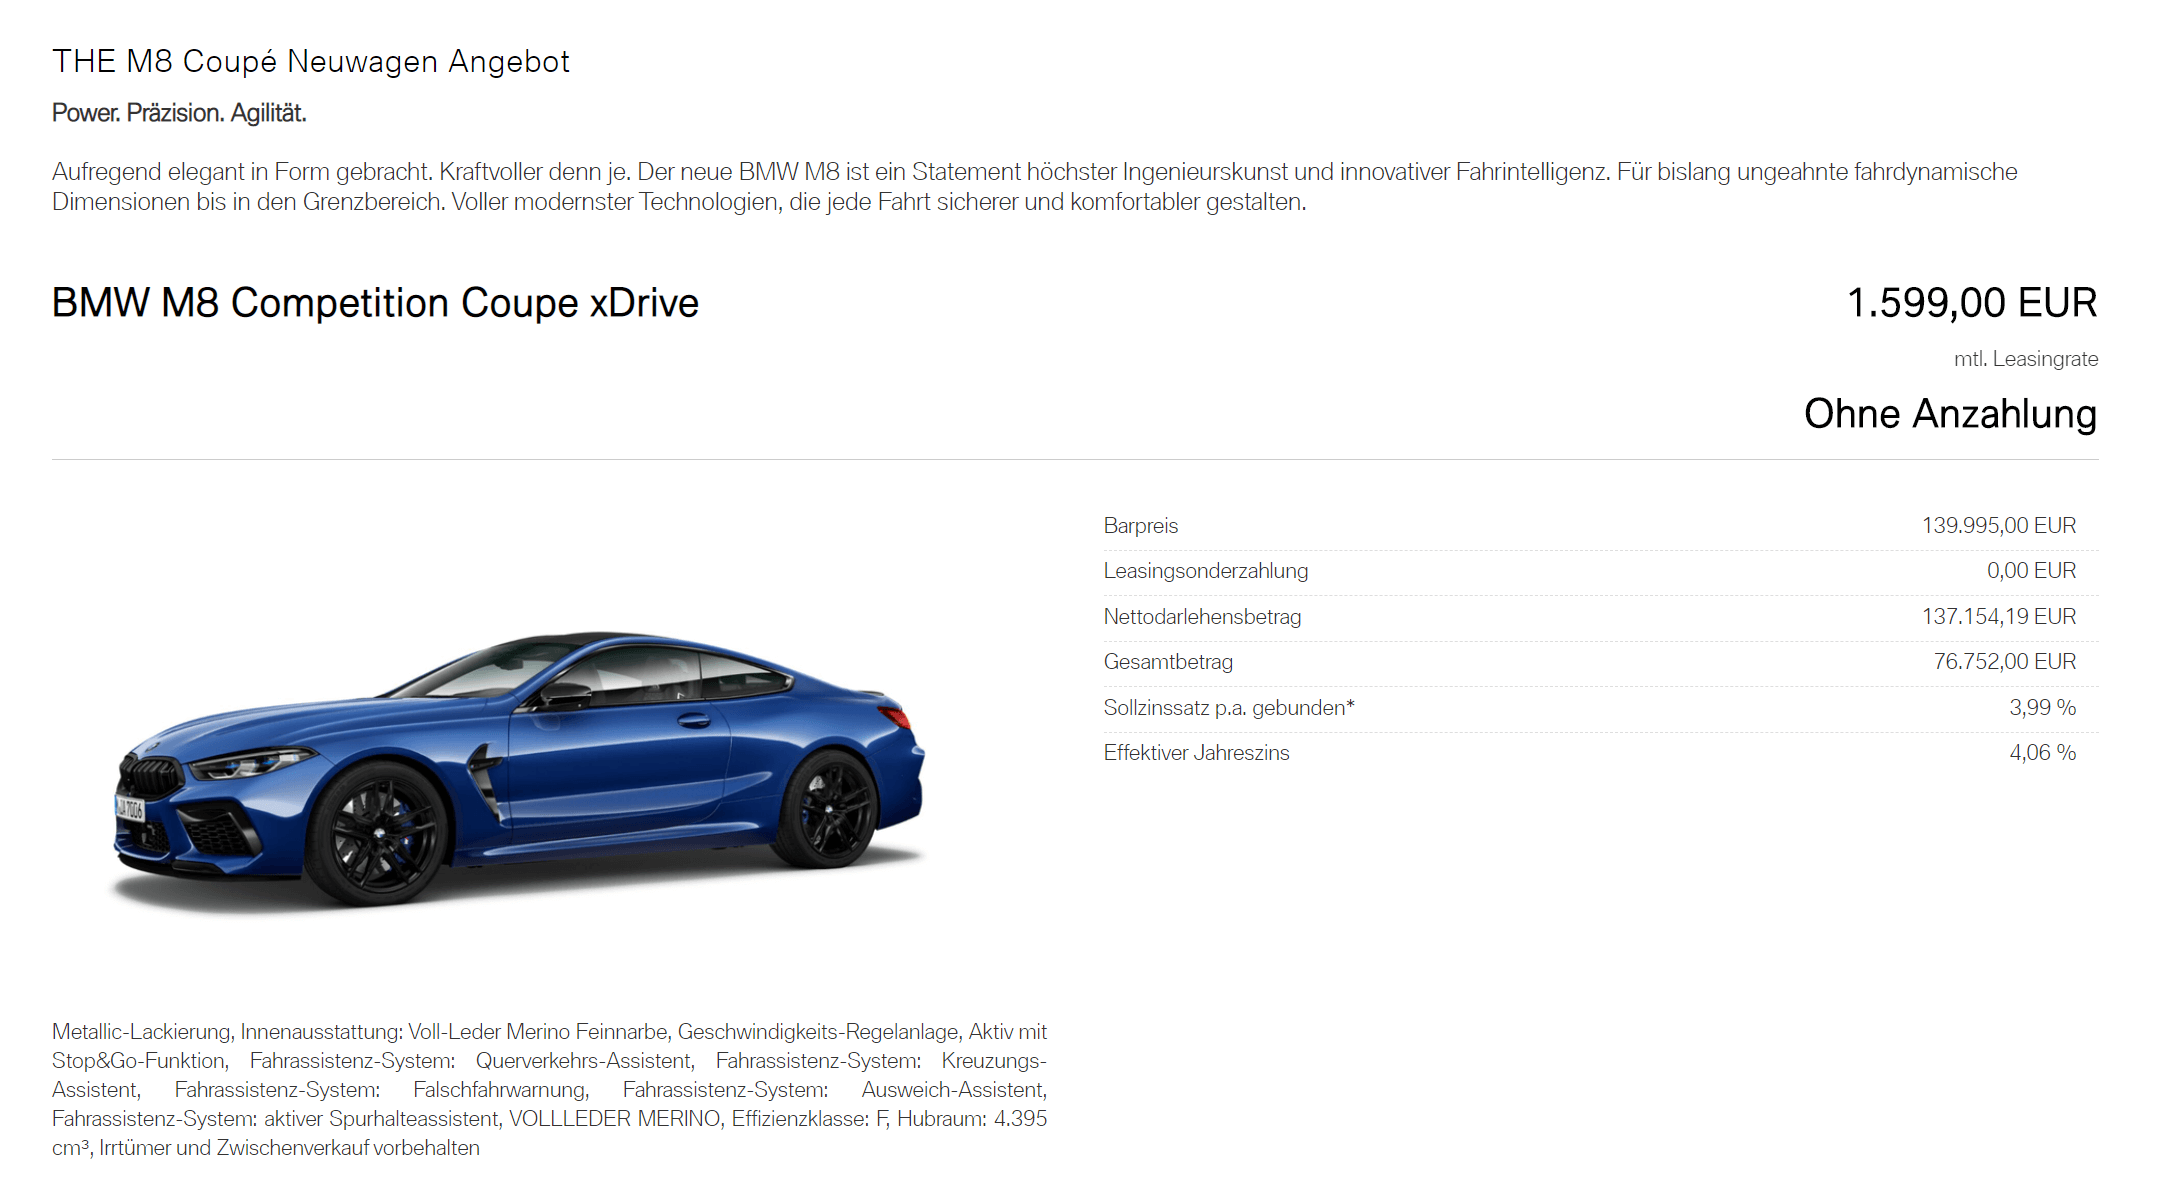Click tagline 'Power. Präzision. Agilität.'

pos(179,113)
